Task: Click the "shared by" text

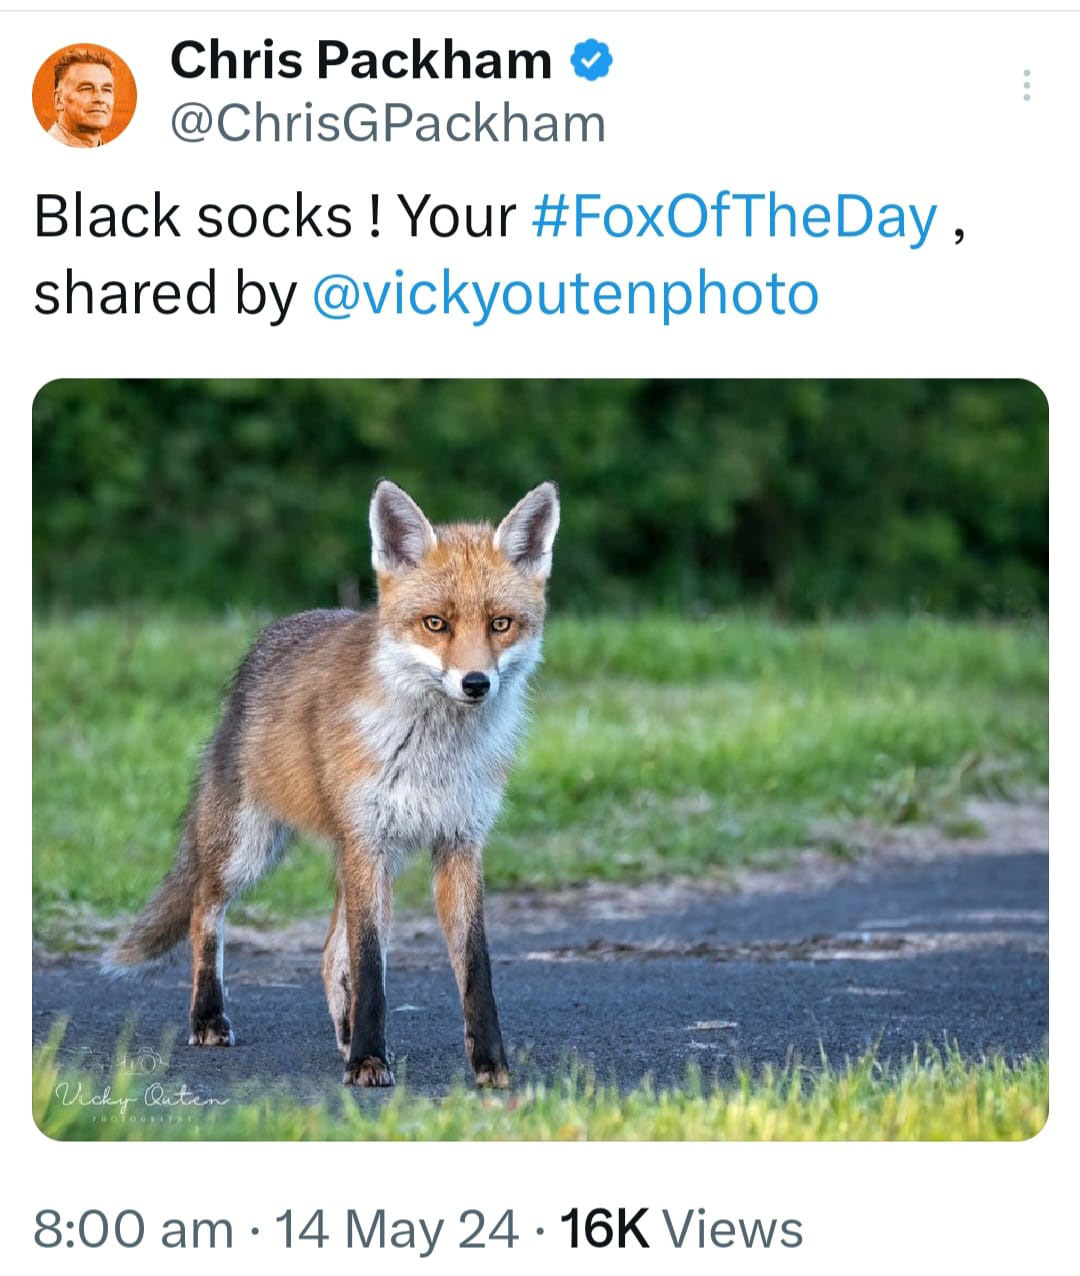Action: 165,294
